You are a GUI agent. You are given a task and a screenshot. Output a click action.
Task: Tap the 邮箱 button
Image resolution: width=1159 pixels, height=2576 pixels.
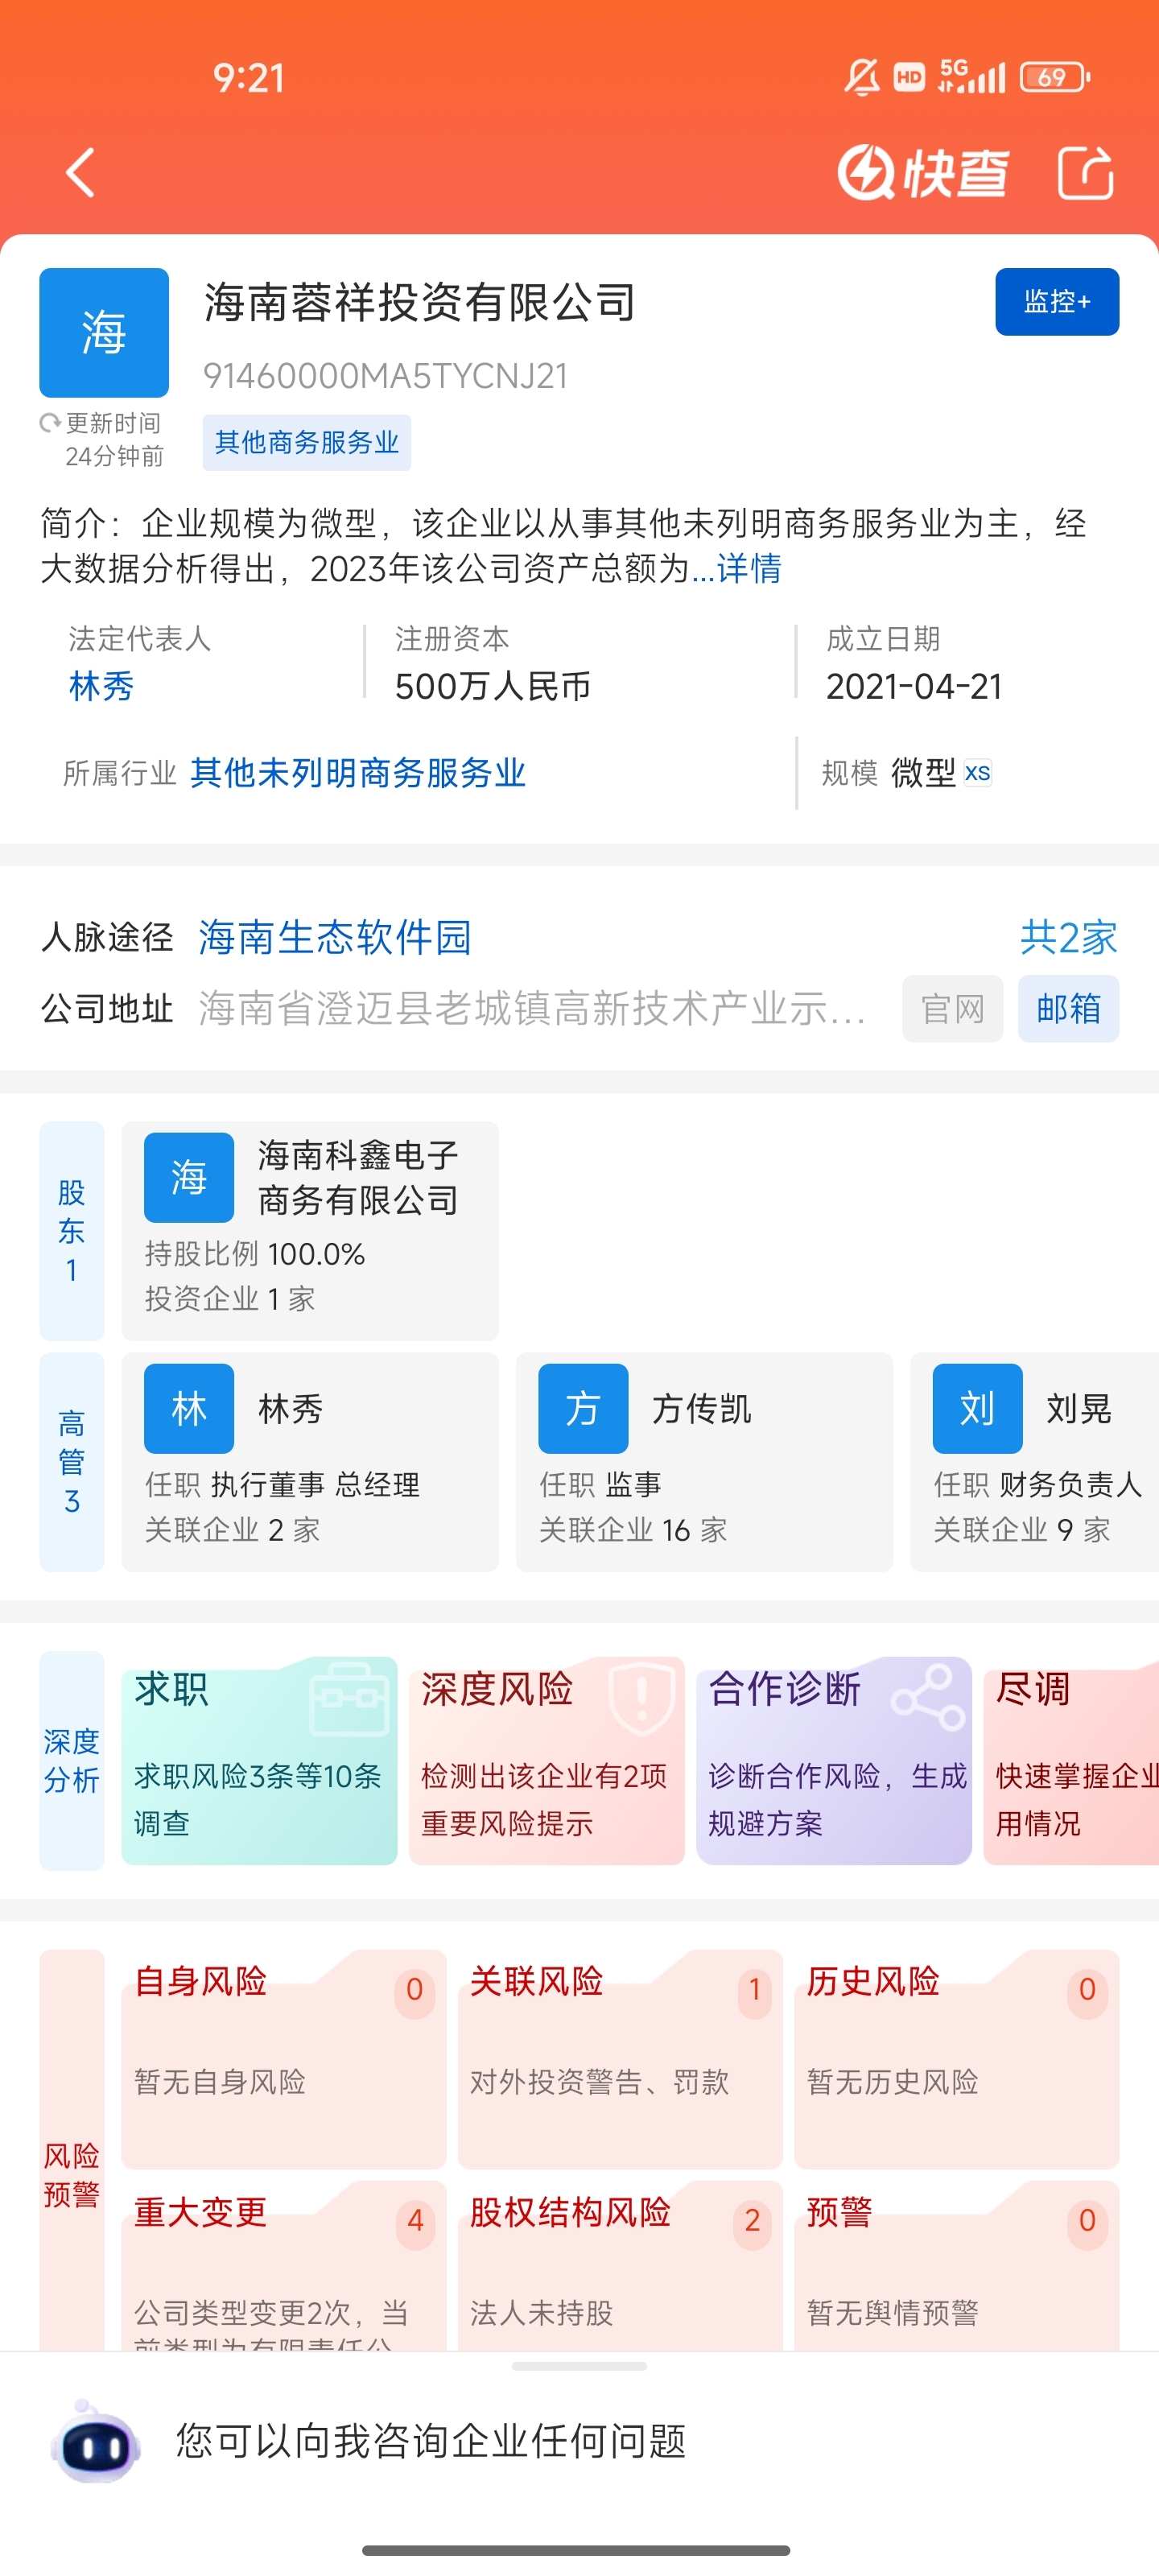[x=1068, y=1009]
